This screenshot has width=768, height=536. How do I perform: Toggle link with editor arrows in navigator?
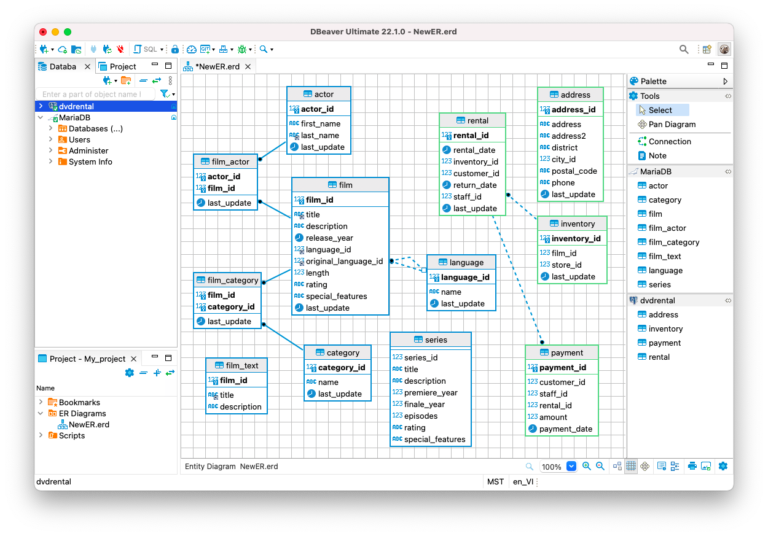click(156, 80)
